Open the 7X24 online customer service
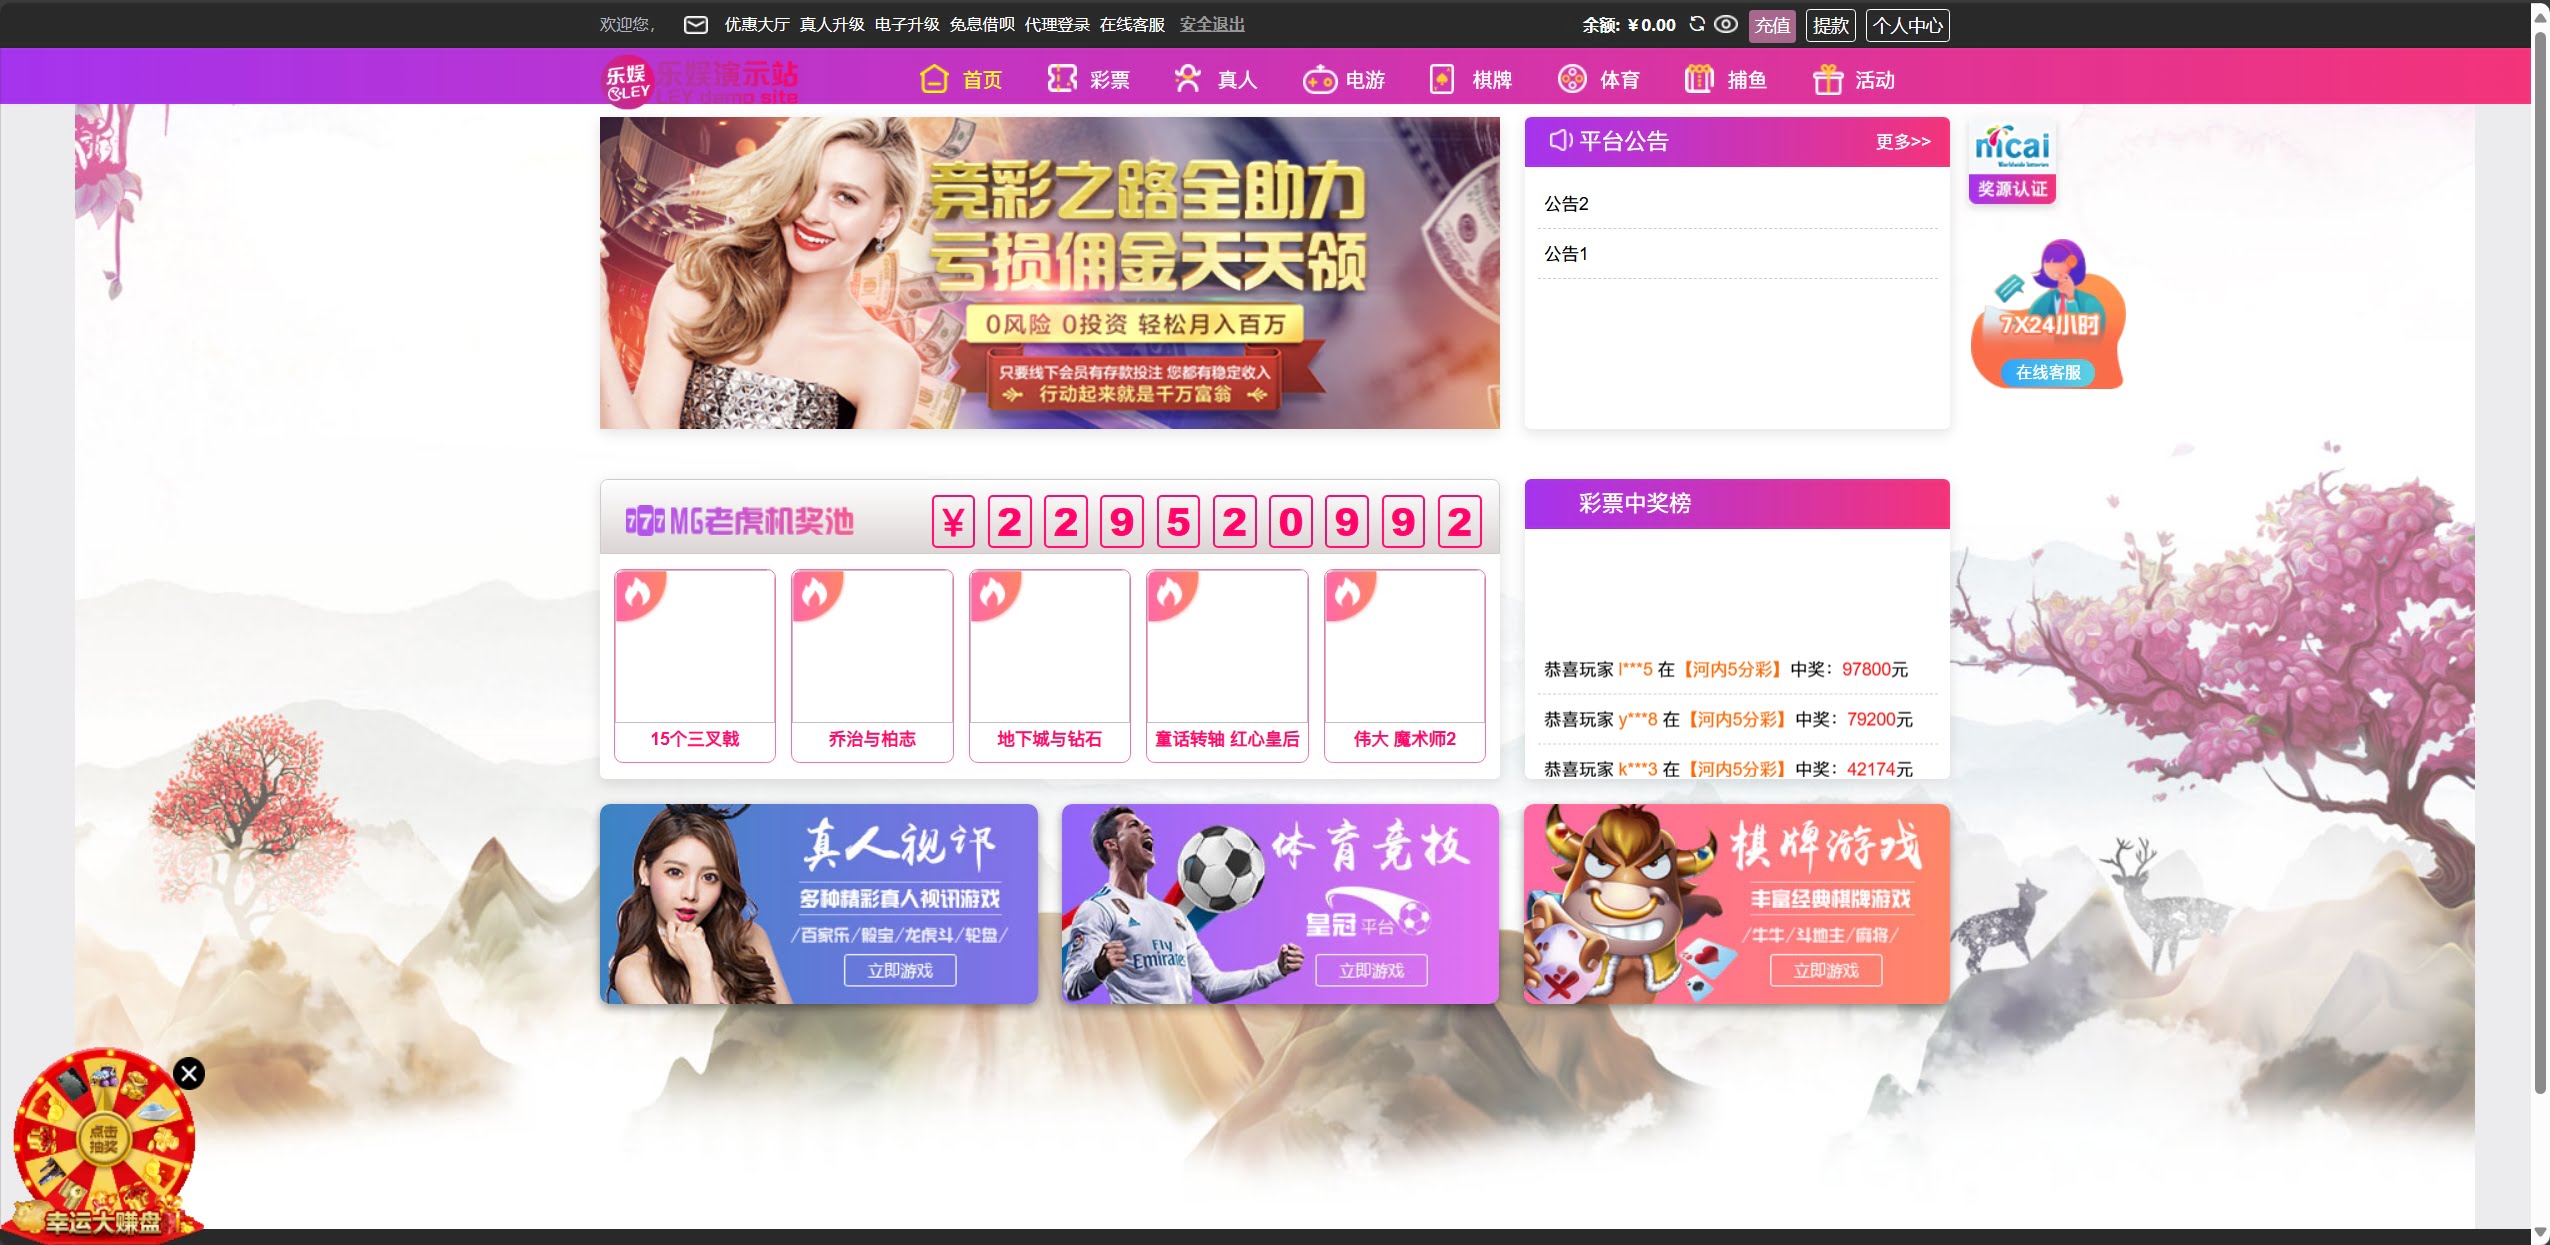Screen dimensions: 2550x1245 click(x=2047, y=372)
